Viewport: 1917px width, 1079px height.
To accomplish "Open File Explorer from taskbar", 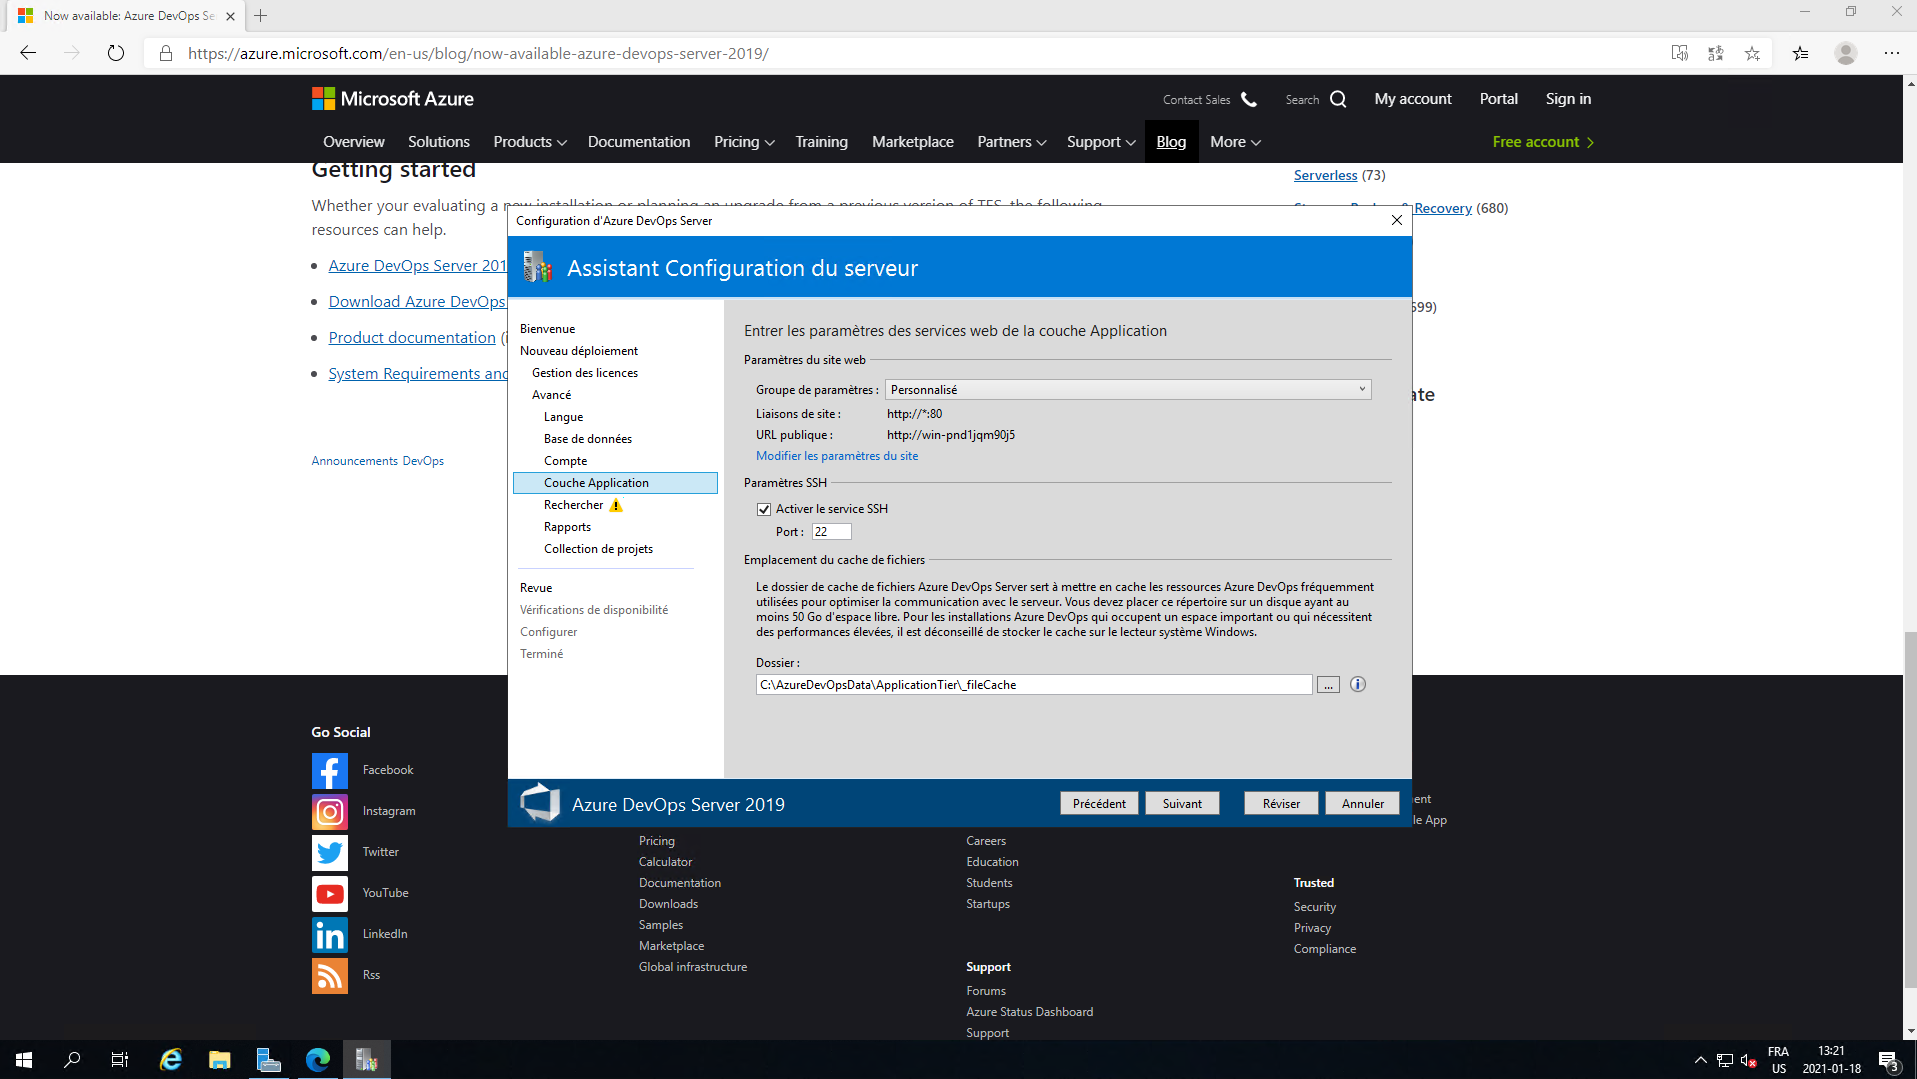I will tap(219, 1060).
